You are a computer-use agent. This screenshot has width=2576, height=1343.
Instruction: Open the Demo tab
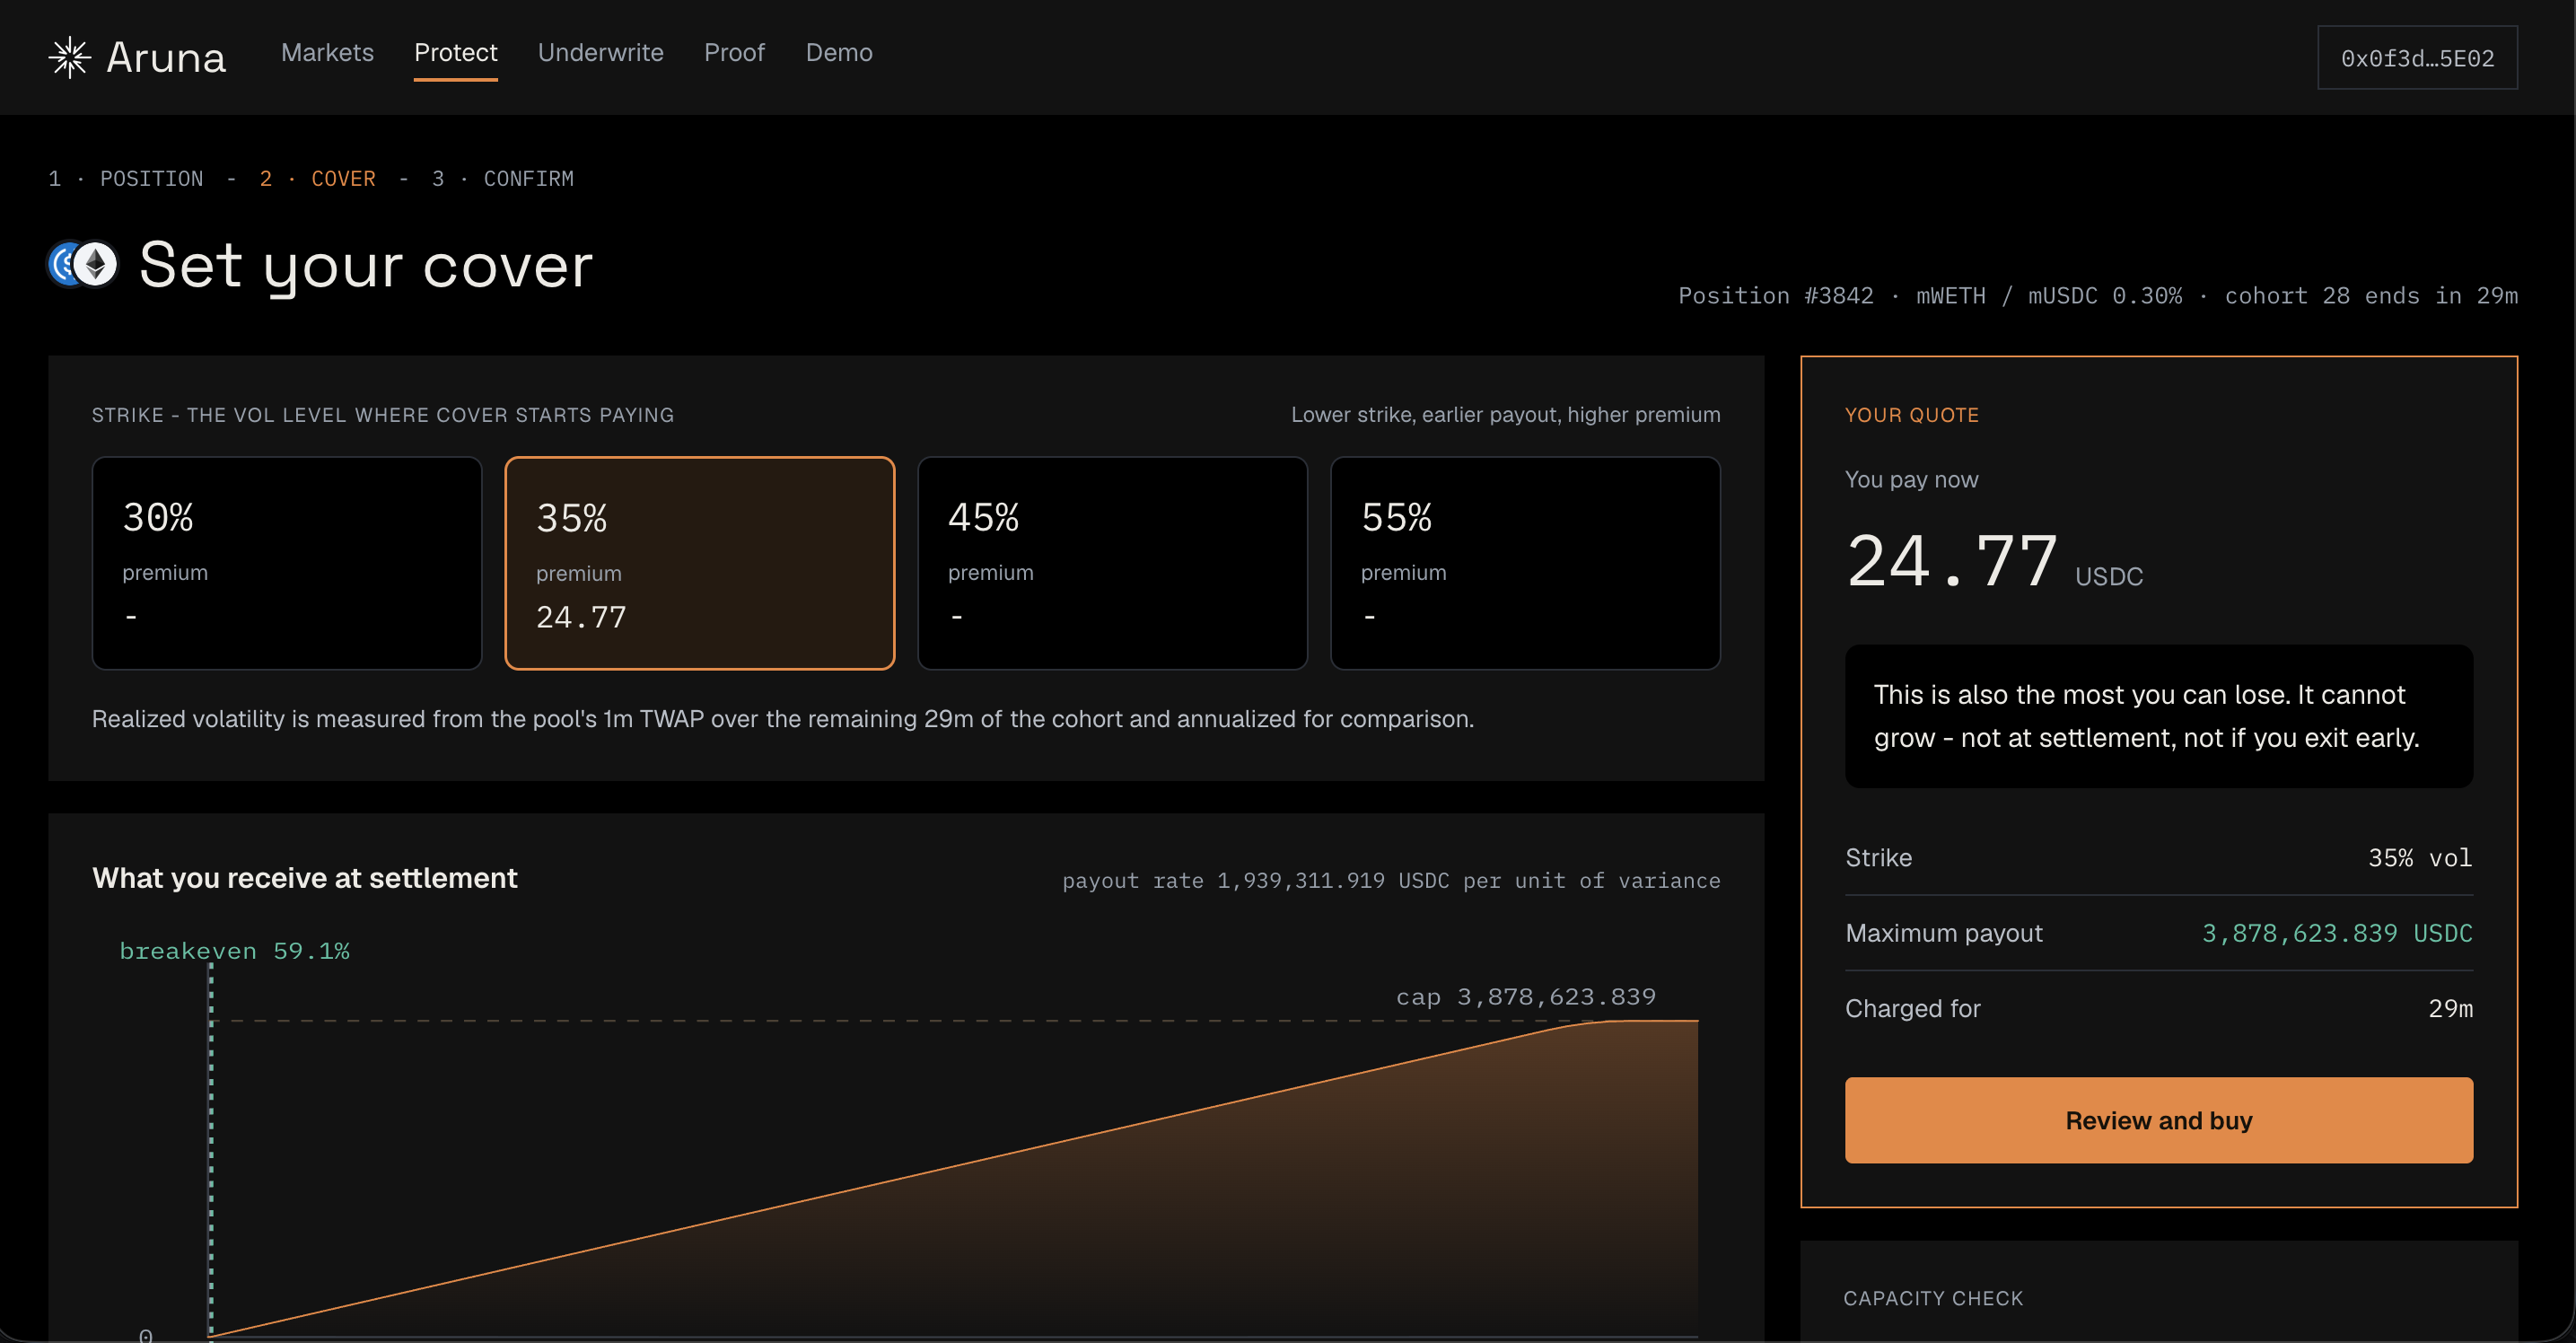pyautogui.click(x=839, y=52)
